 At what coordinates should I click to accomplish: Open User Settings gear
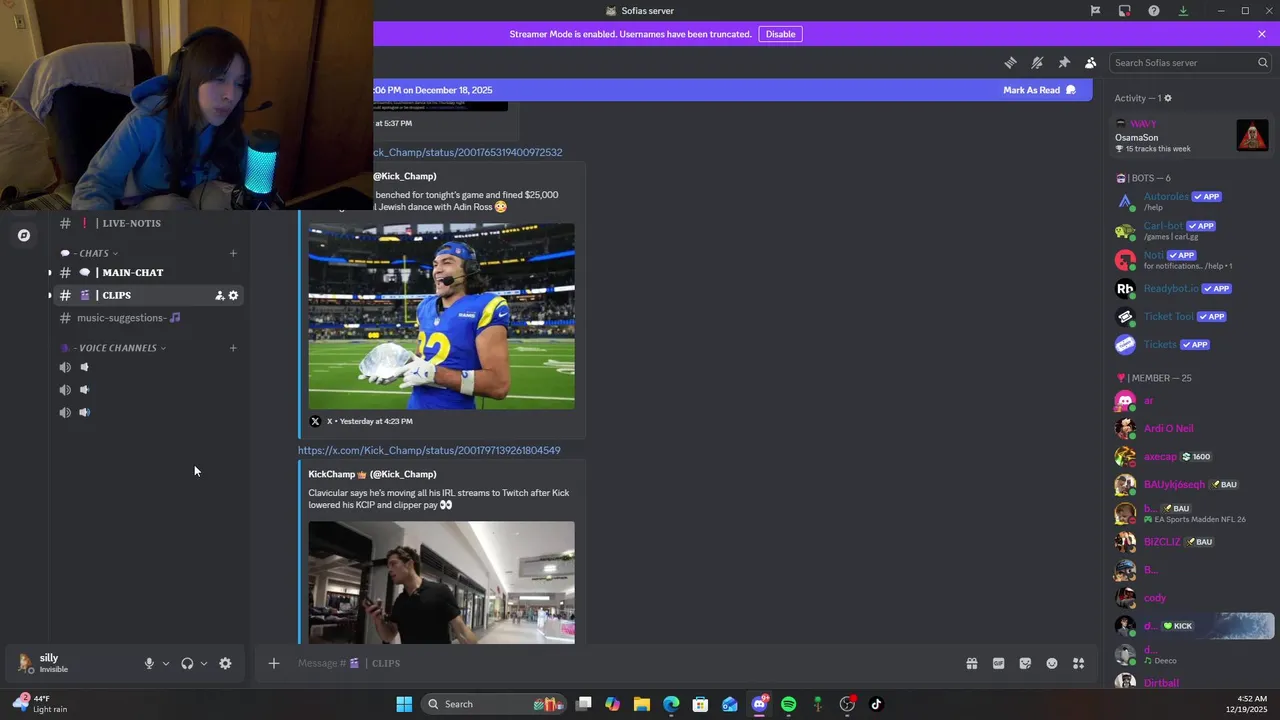coord(225,663)
